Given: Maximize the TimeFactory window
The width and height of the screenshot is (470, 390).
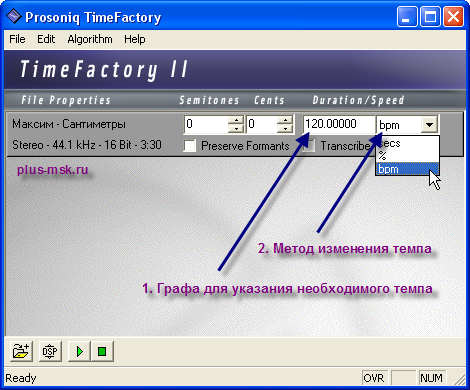Looking at the screenshot, I should 430,16.
